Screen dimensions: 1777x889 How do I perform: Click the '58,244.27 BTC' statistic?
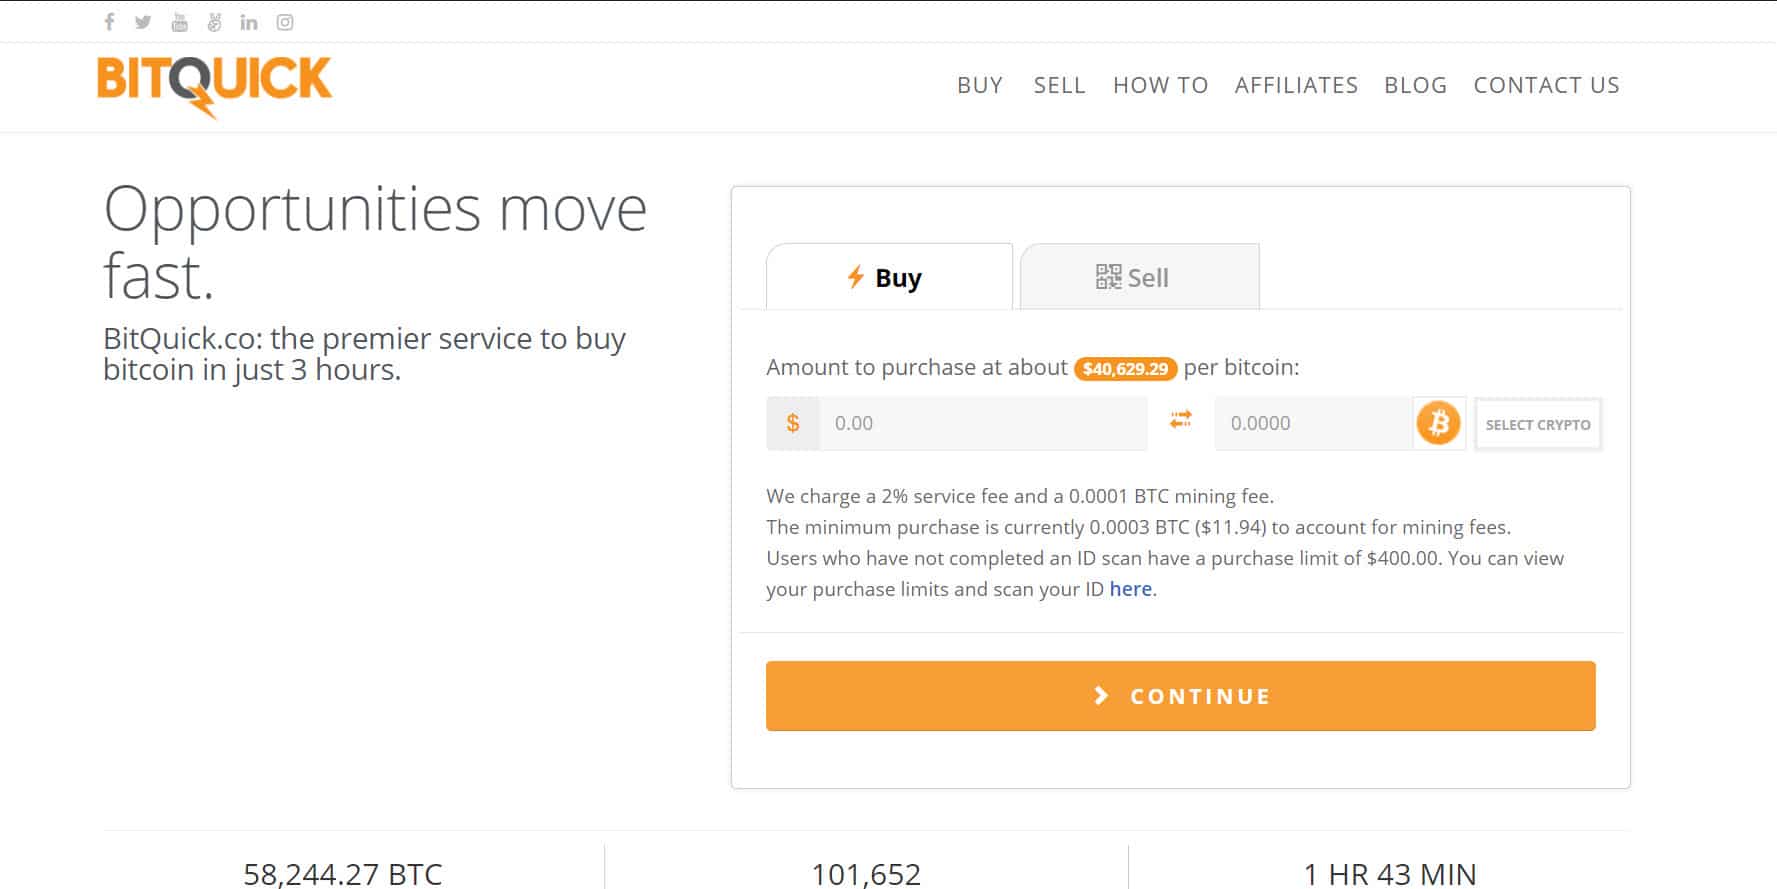click(x=343, y=875)
